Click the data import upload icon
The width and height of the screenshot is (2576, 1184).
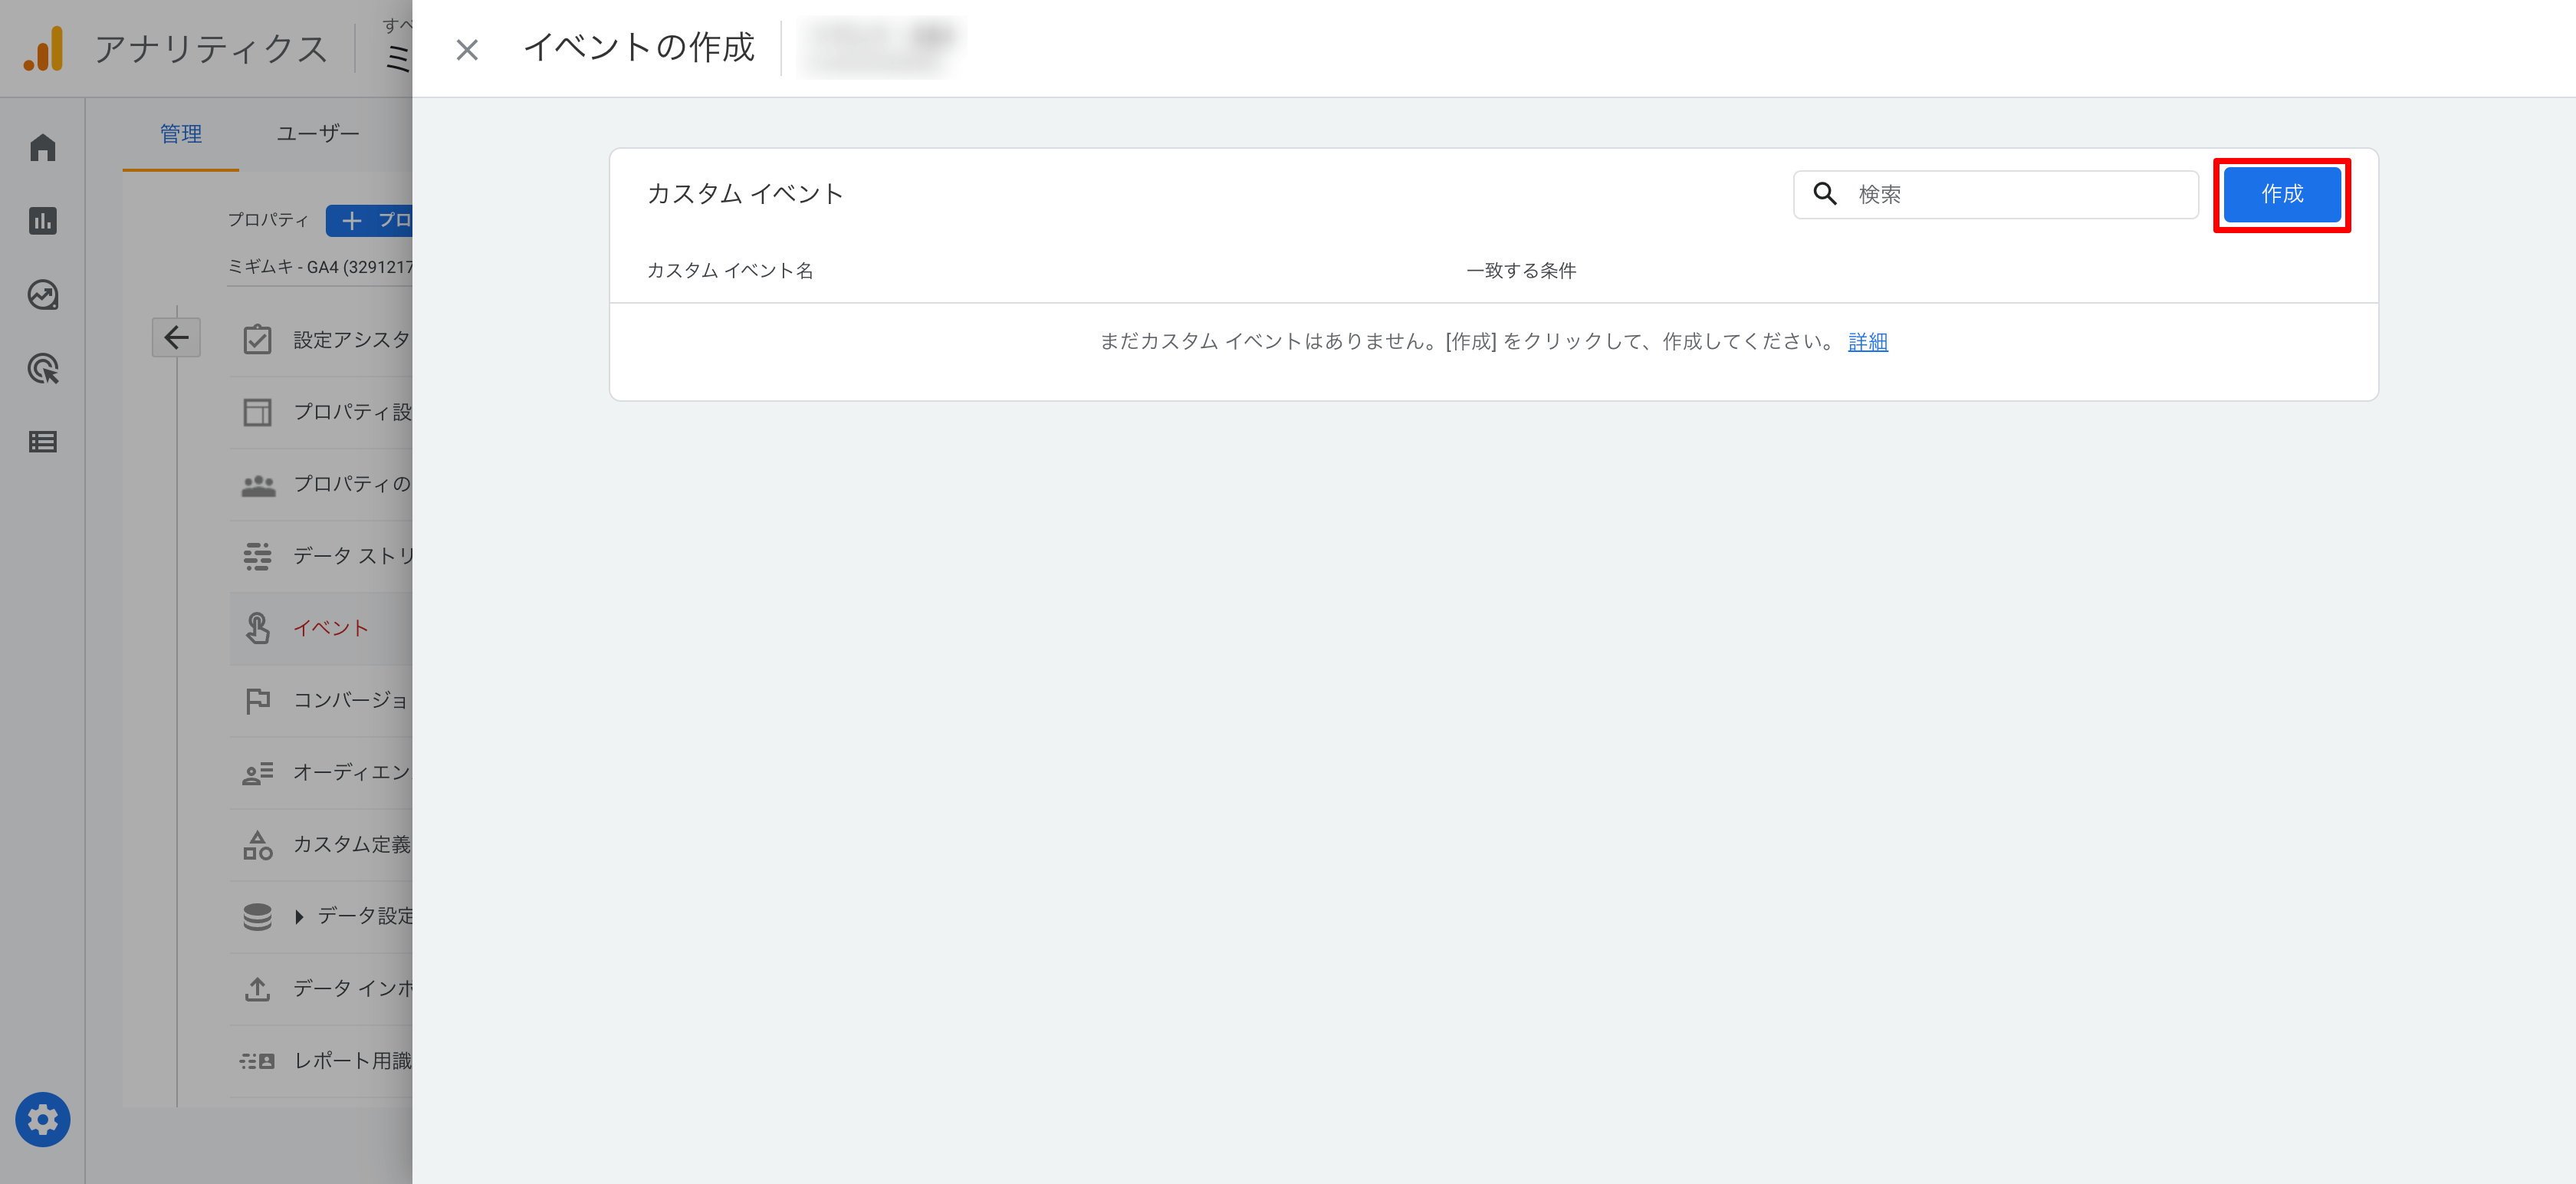(257, 989)
